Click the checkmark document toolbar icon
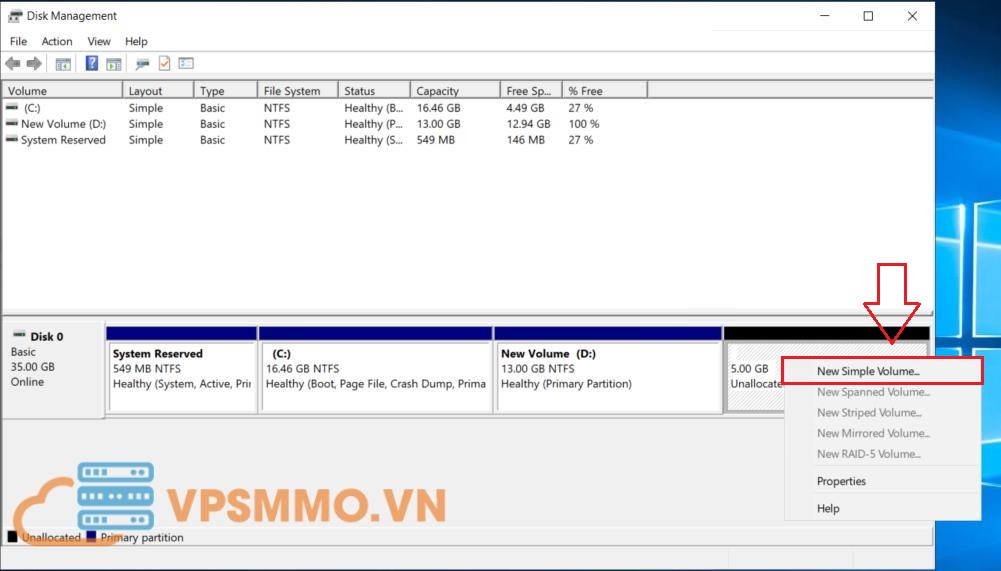Image resolution: width=1001 pixels, height=571 pixels. coord(164,64)
